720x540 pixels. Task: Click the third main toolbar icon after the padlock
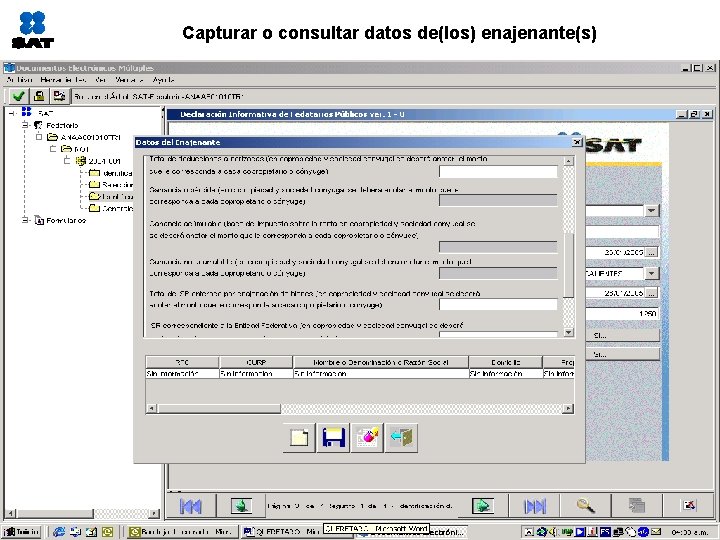click(59, 96)
